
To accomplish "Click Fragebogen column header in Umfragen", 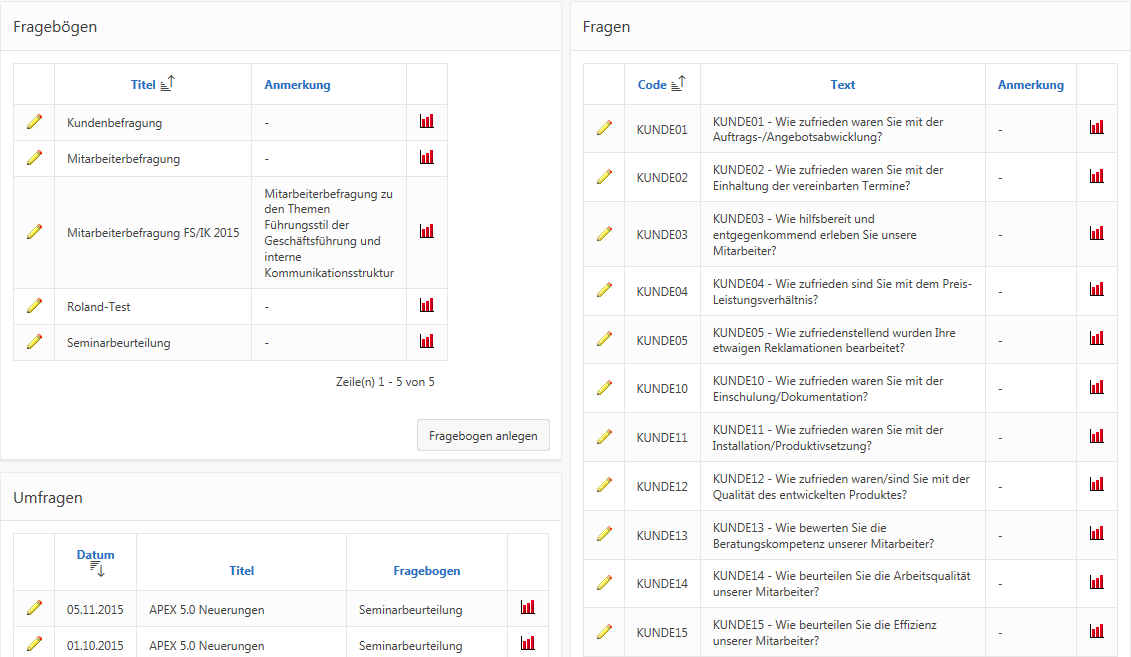I will pos(426,571).
